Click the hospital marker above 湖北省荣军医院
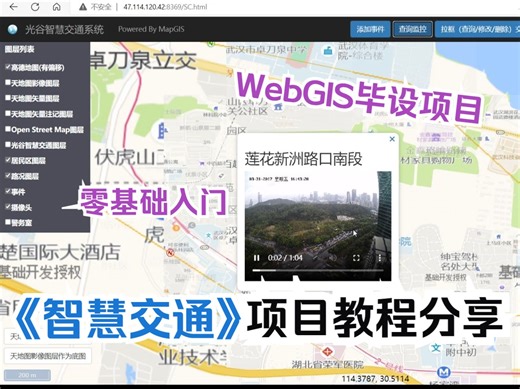 (x=326, y=351)
